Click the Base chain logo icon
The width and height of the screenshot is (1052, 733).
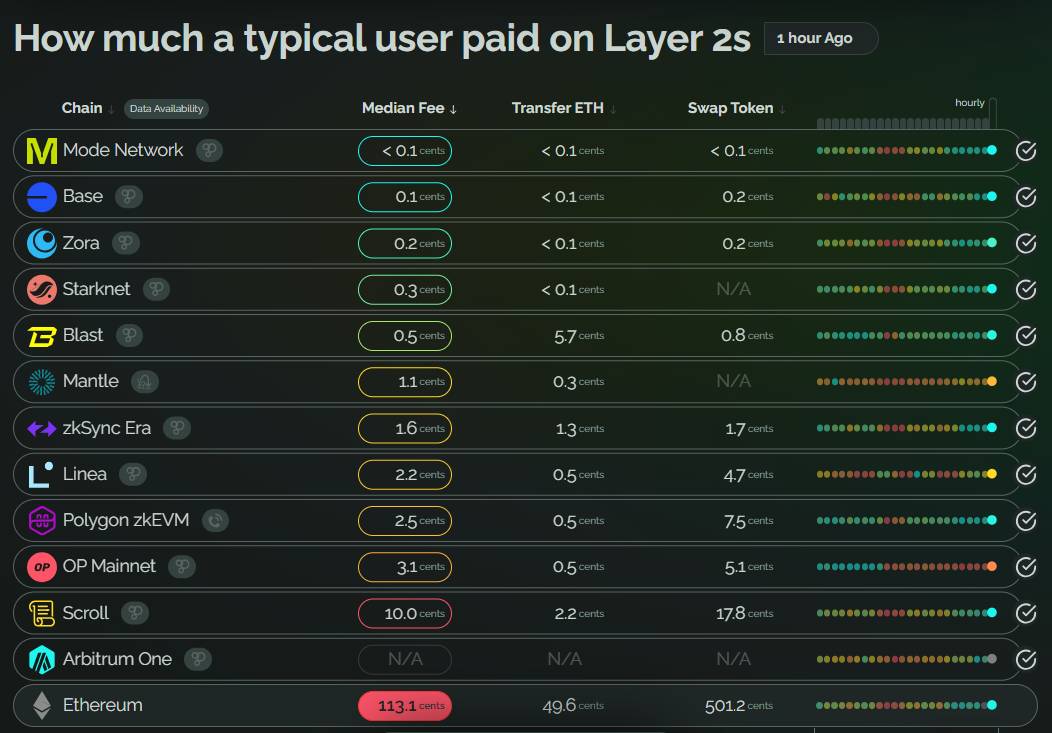pyautogui.click(x=42, y=197)
